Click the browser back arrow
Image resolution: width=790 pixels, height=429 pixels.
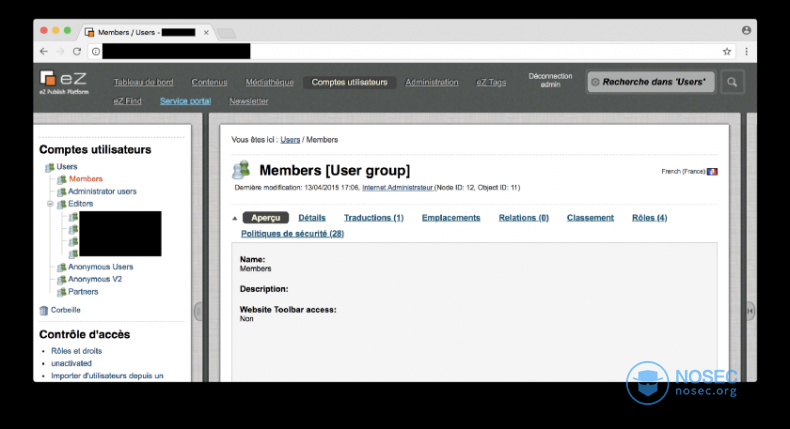point(44,51)
